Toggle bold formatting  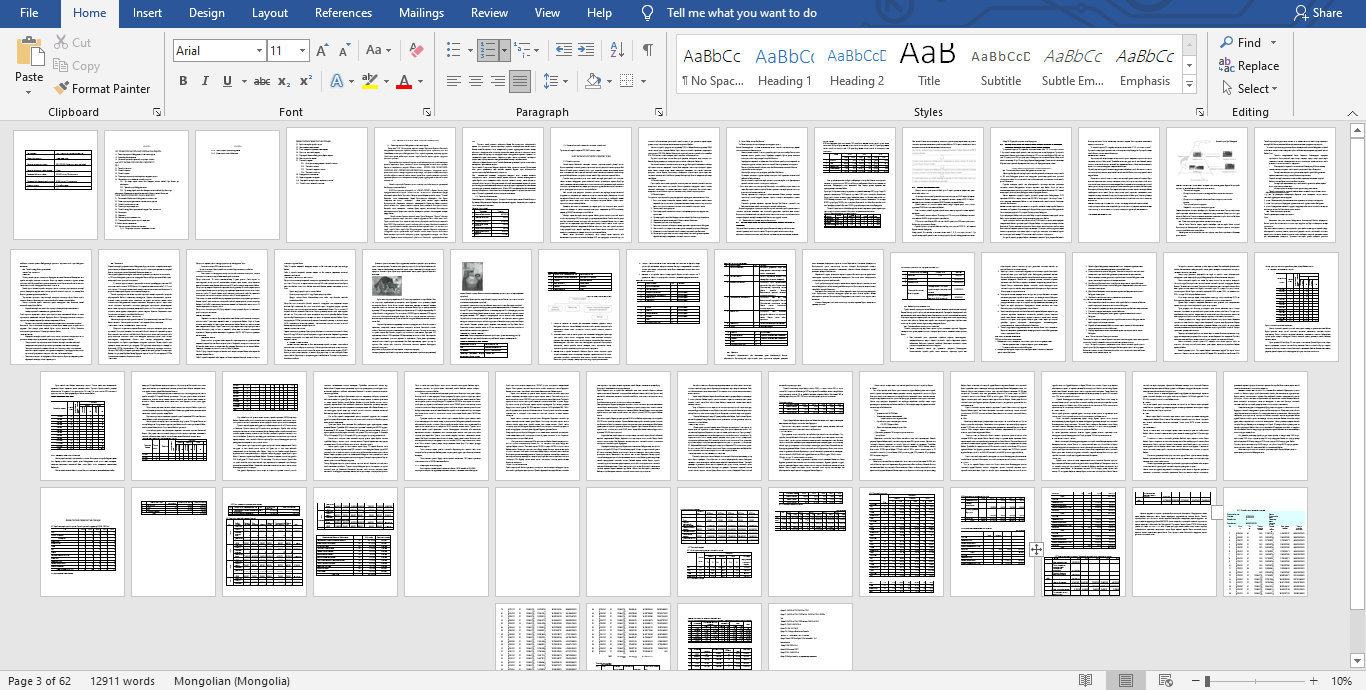coord(183,81)
